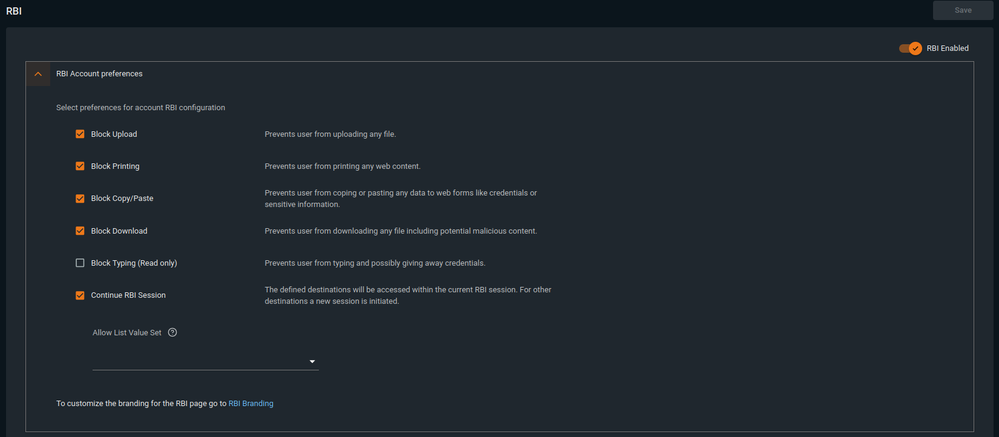Uncheck the Continue RBI Session checkbox

80,296
